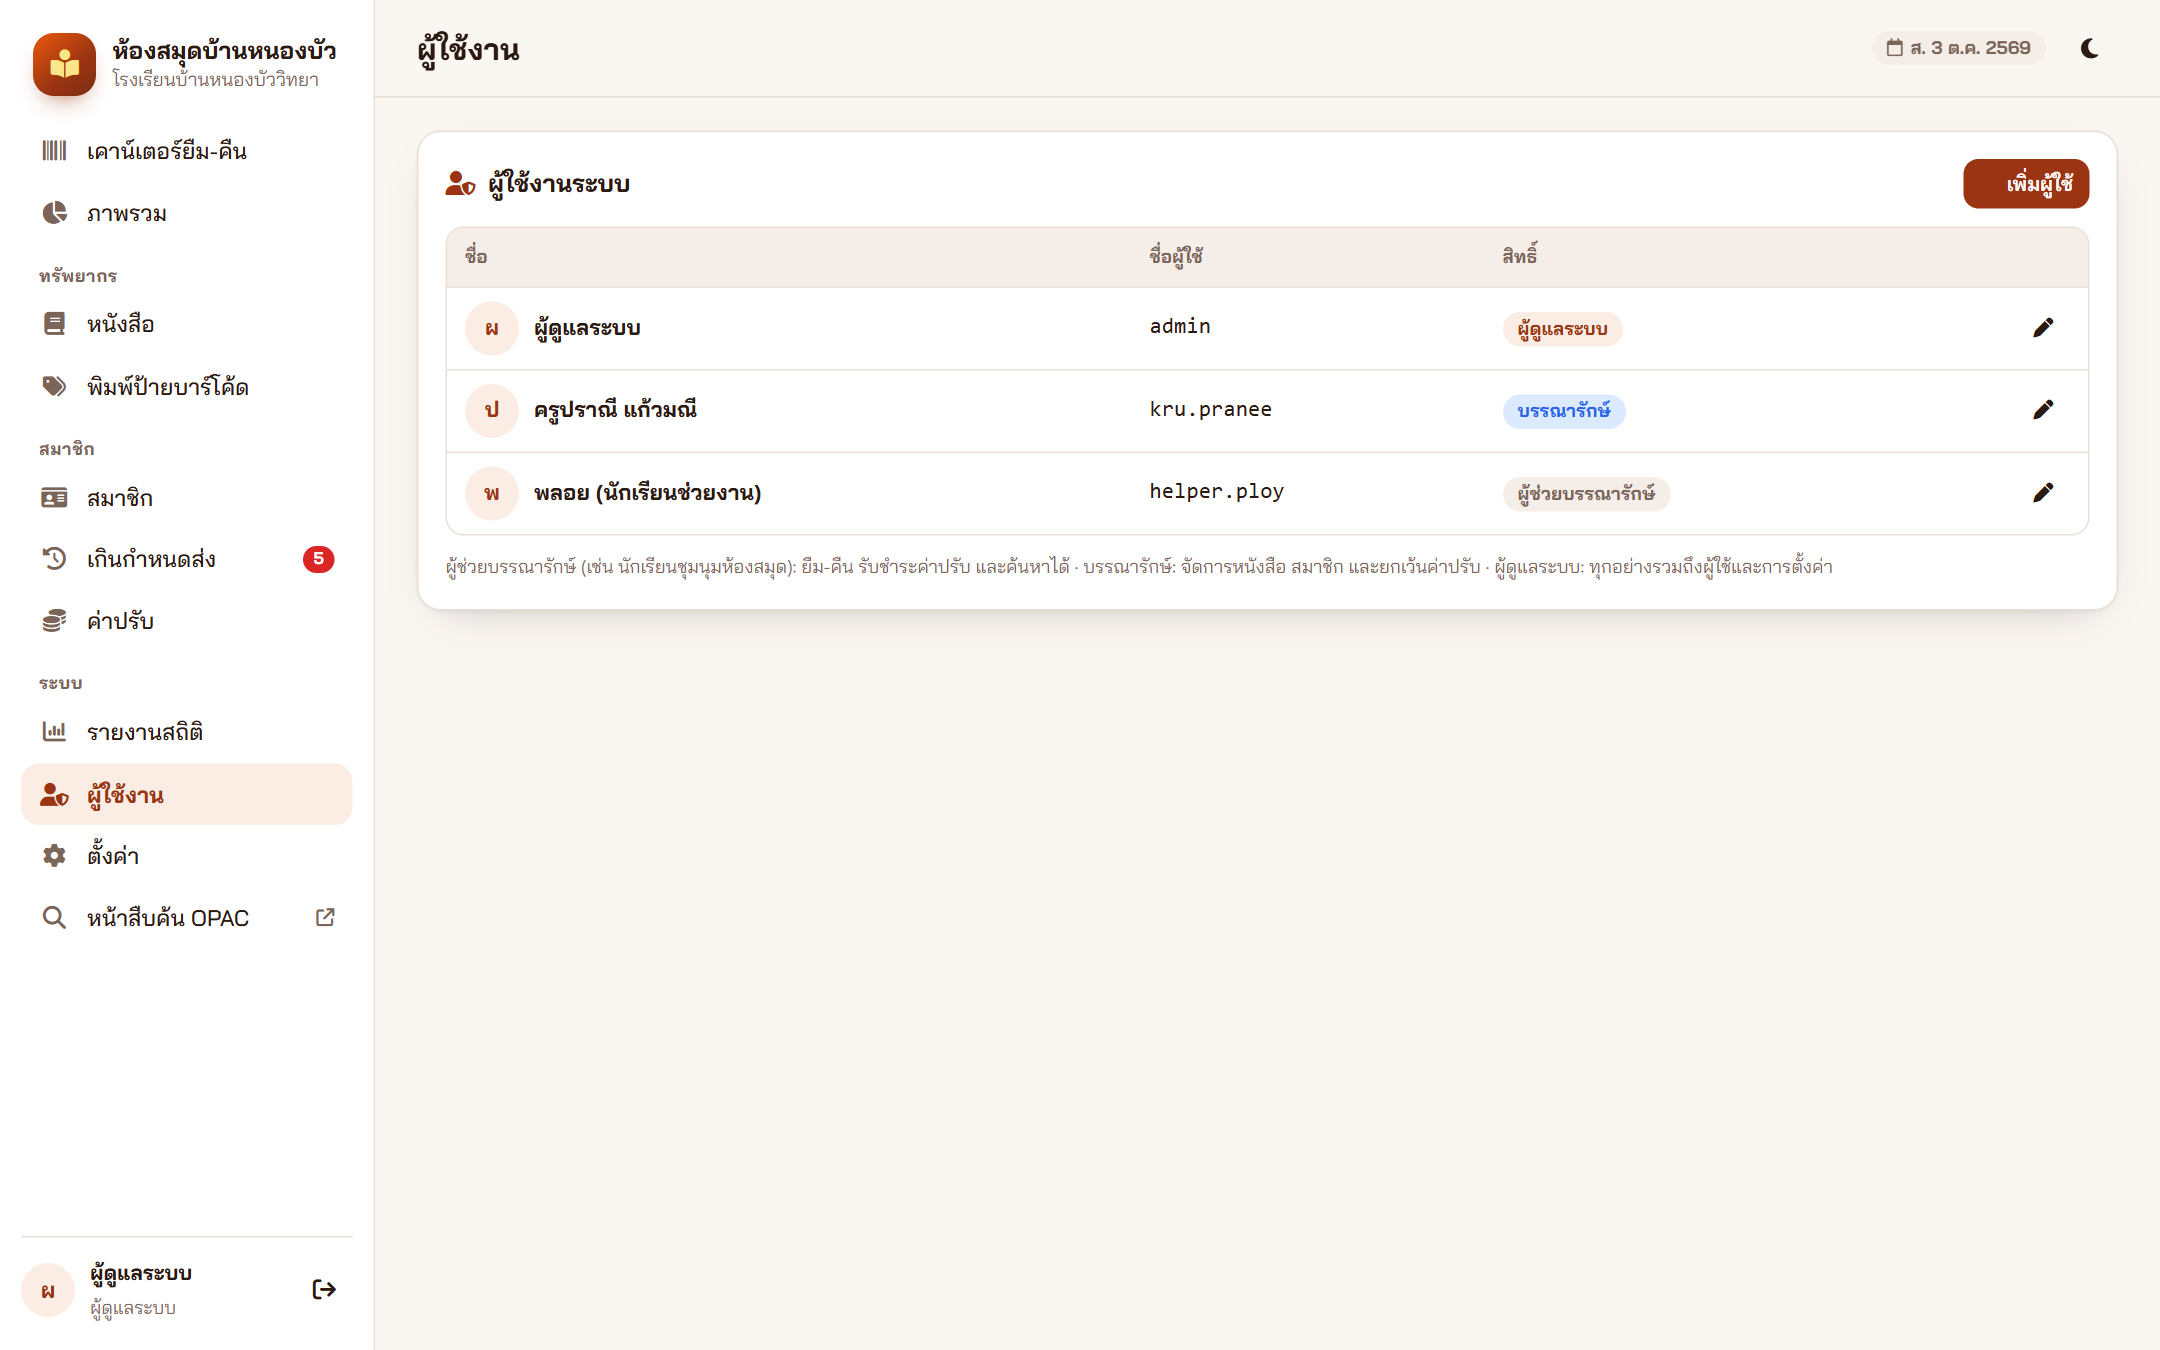The width and height of the screenshot is (2160, 1350).
Task: Click the ชื่อ column header
Action: [476, 257]
